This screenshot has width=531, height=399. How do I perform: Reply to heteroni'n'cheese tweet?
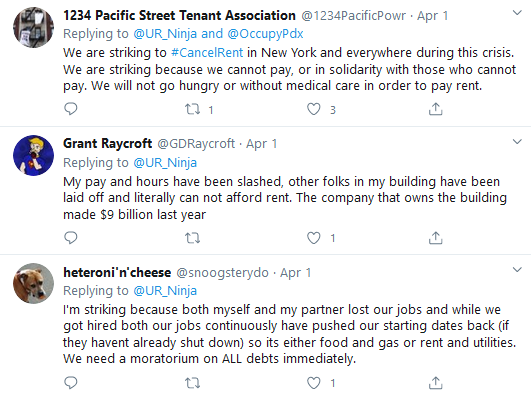point(71,383)
